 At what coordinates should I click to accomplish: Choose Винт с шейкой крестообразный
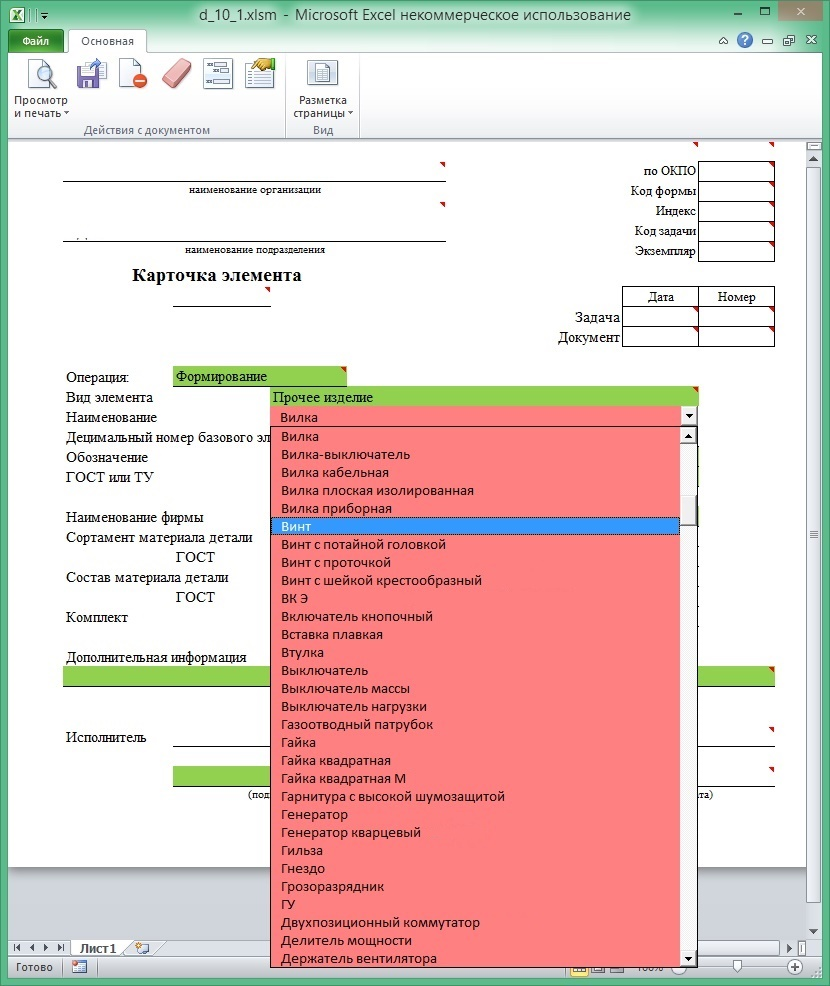pyautogui.click(x=475, y=580)
